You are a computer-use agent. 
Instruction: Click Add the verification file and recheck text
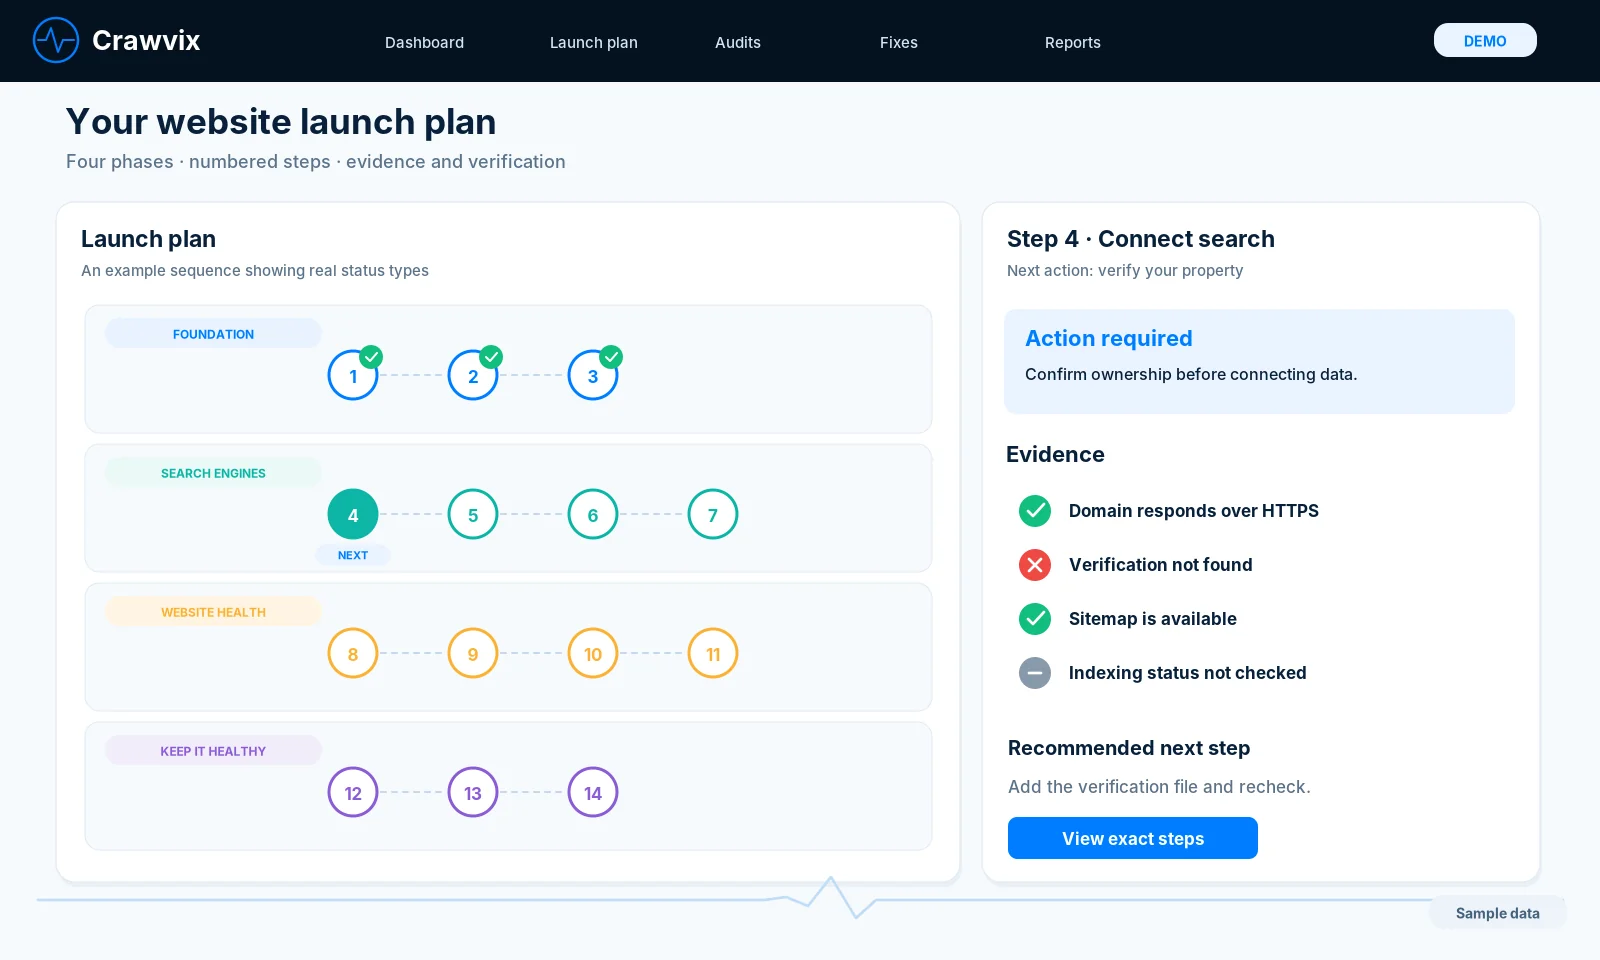[1159, 787]
